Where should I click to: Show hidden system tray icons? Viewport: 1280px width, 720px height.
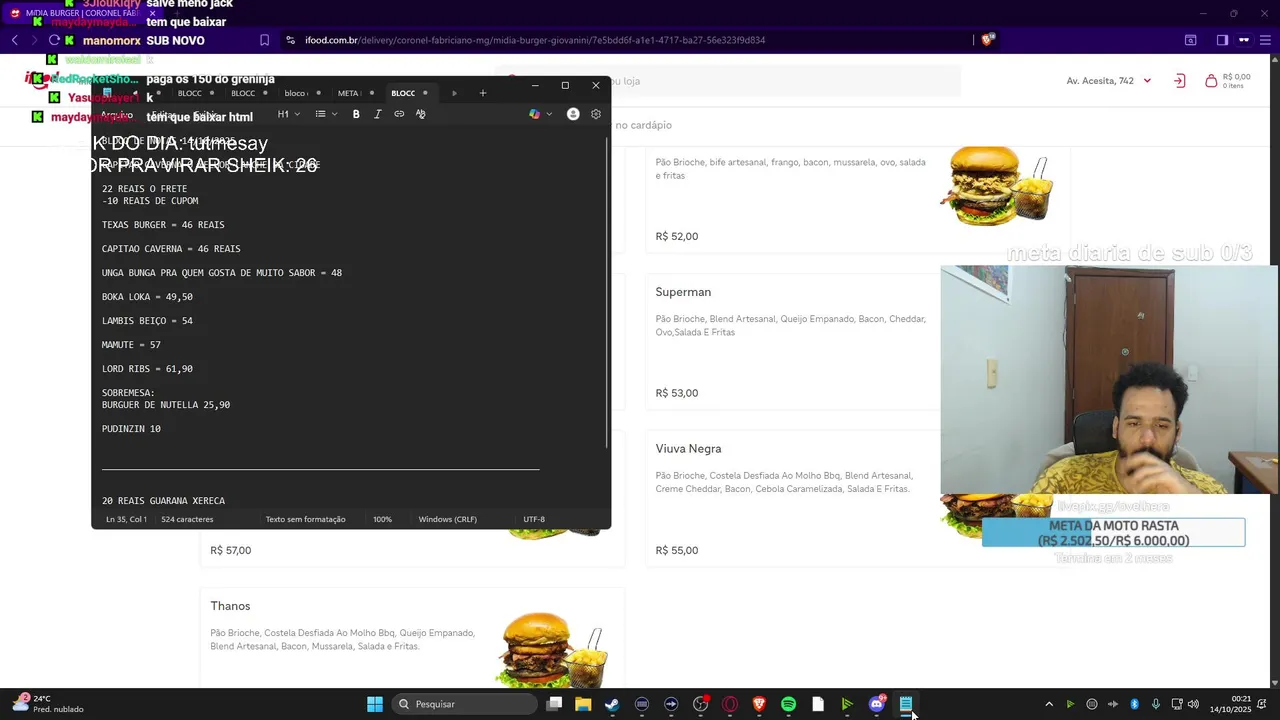[1049, 704]
